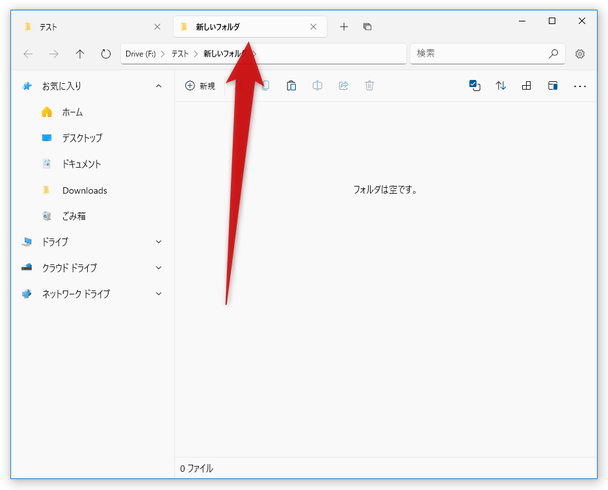The image size is (608, 490).
Task: Click the magnifier search icon
Action: tap(553, 53)
